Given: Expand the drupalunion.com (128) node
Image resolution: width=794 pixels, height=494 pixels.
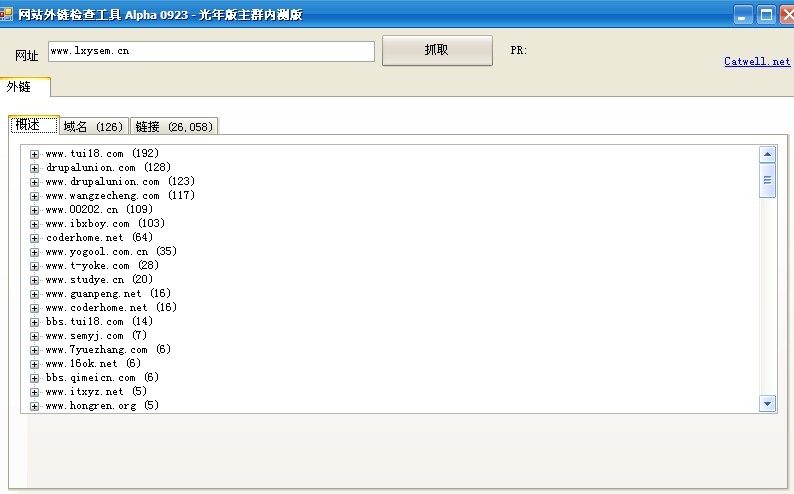Looking at the screenshot, I should coord(35,168).
